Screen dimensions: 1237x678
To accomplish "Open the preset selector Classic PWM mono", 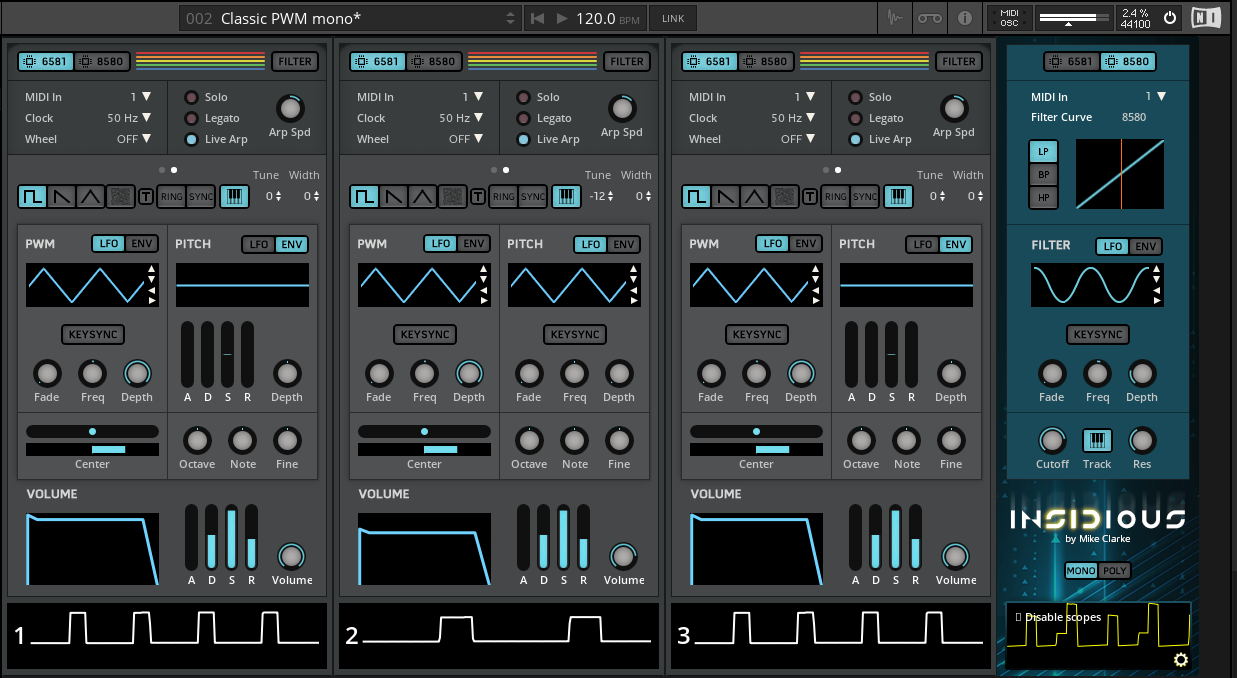I will 350,18.
